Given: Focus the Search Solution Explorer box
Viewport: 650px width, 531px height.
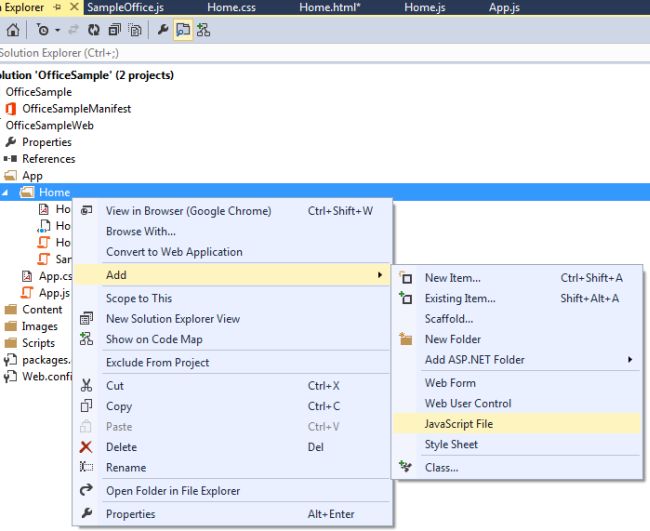Looking at the screenshot, I should pyautogui.click(x=325, y=53).
